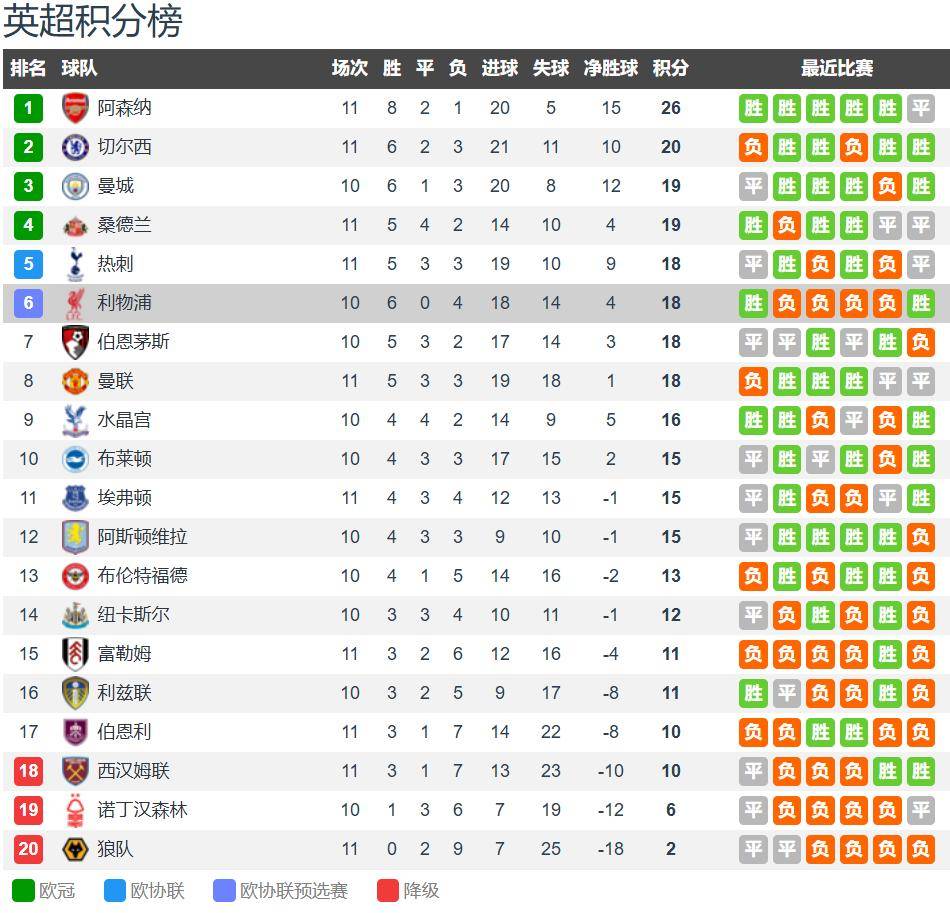
Task: Click the red 降级 legend swatch
Action: point(388,891)
